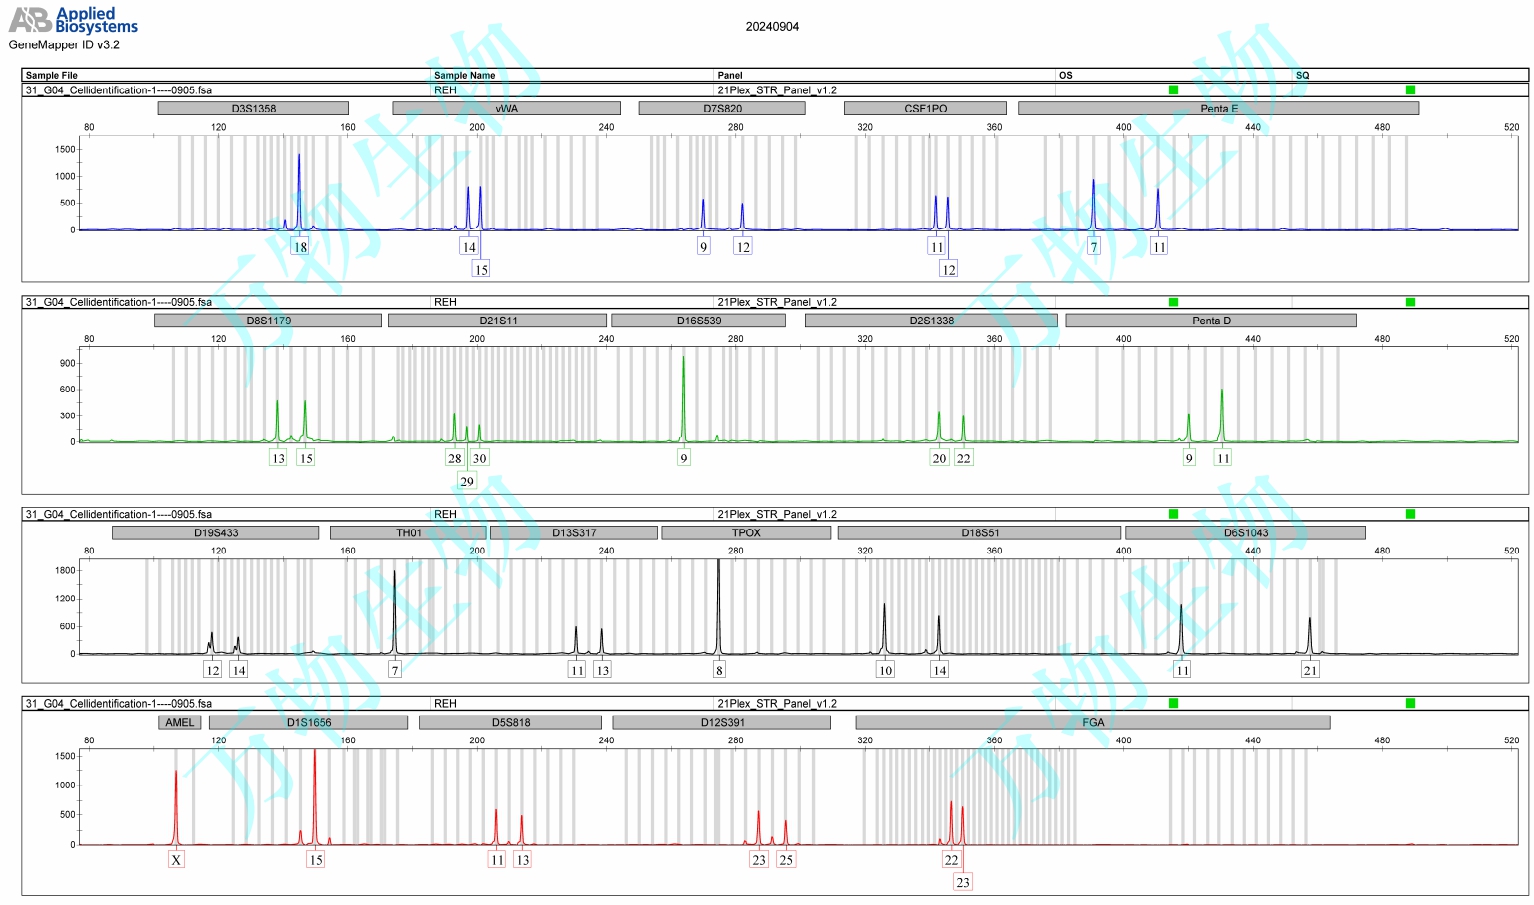Screen dimensions: 1534x905
Task: Select the green SQ indicator in the D3S1358 row
Action: [x=1410, y=90]
